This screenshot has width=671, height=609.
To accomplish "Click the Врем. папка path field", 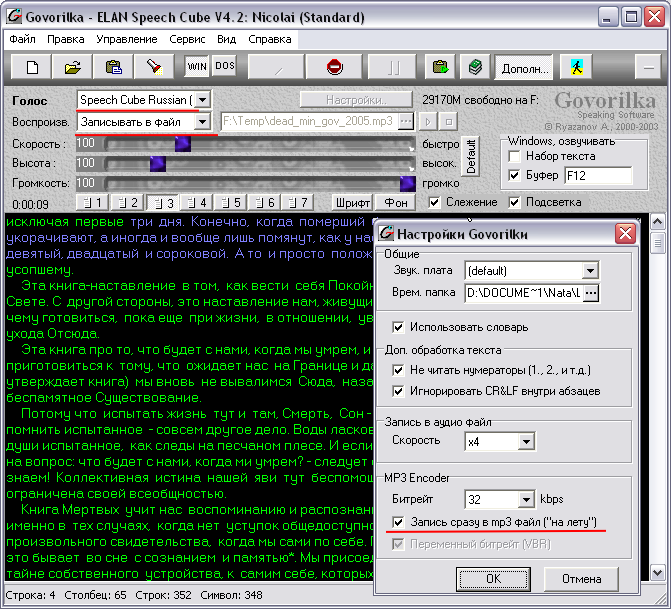I will pos(524,293).
